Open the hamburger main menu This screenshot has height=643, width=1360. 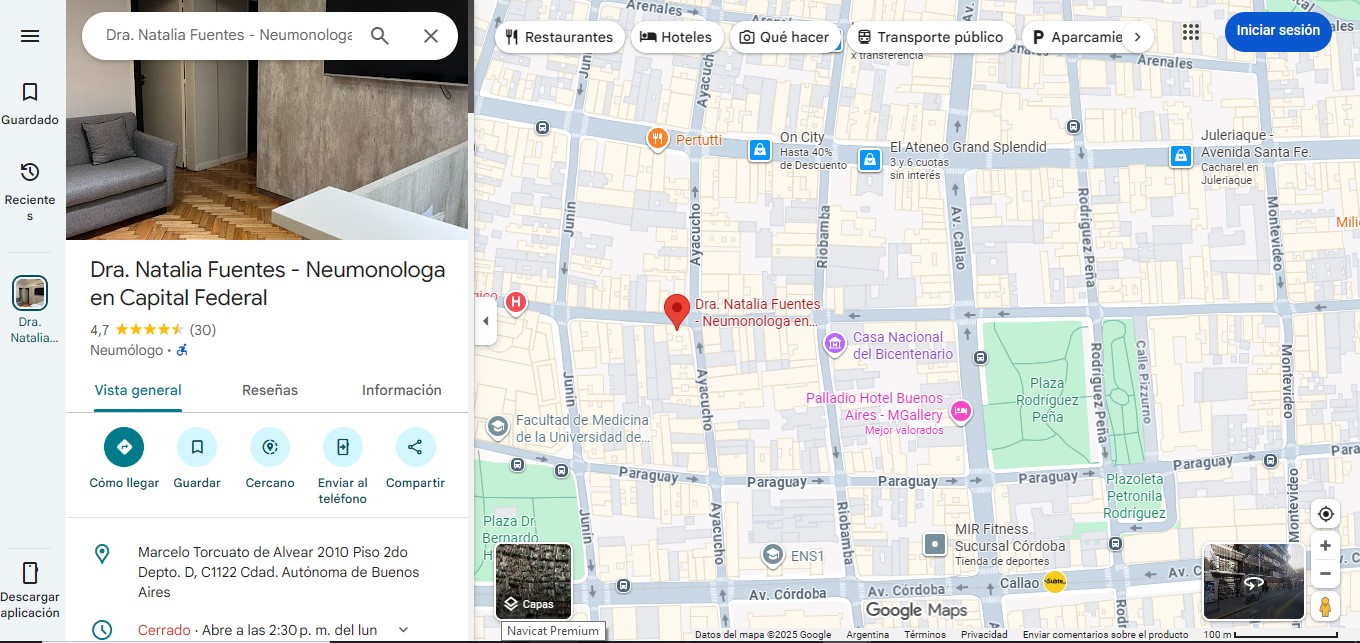(30, 36)
